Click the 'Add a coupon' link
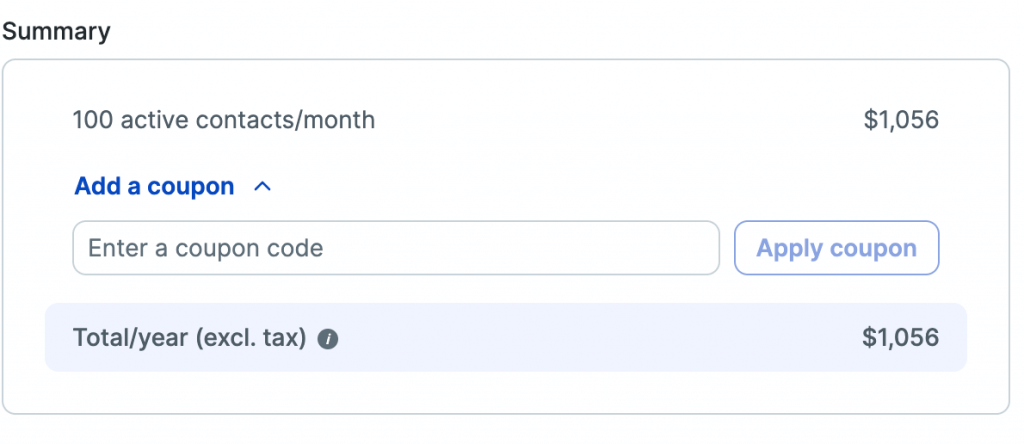Image resolution: width=1024 pixels, height=444 pixels. click(154, 186)
